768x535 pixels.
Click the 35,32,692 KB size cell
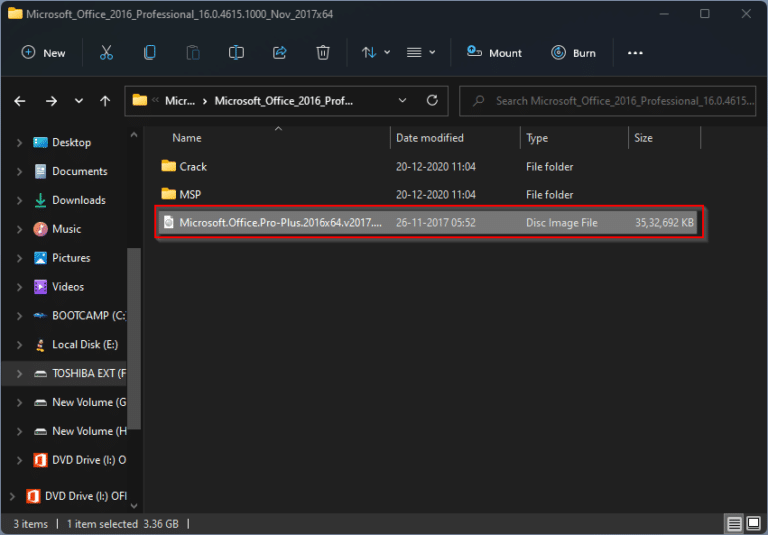tap(664, 222)
